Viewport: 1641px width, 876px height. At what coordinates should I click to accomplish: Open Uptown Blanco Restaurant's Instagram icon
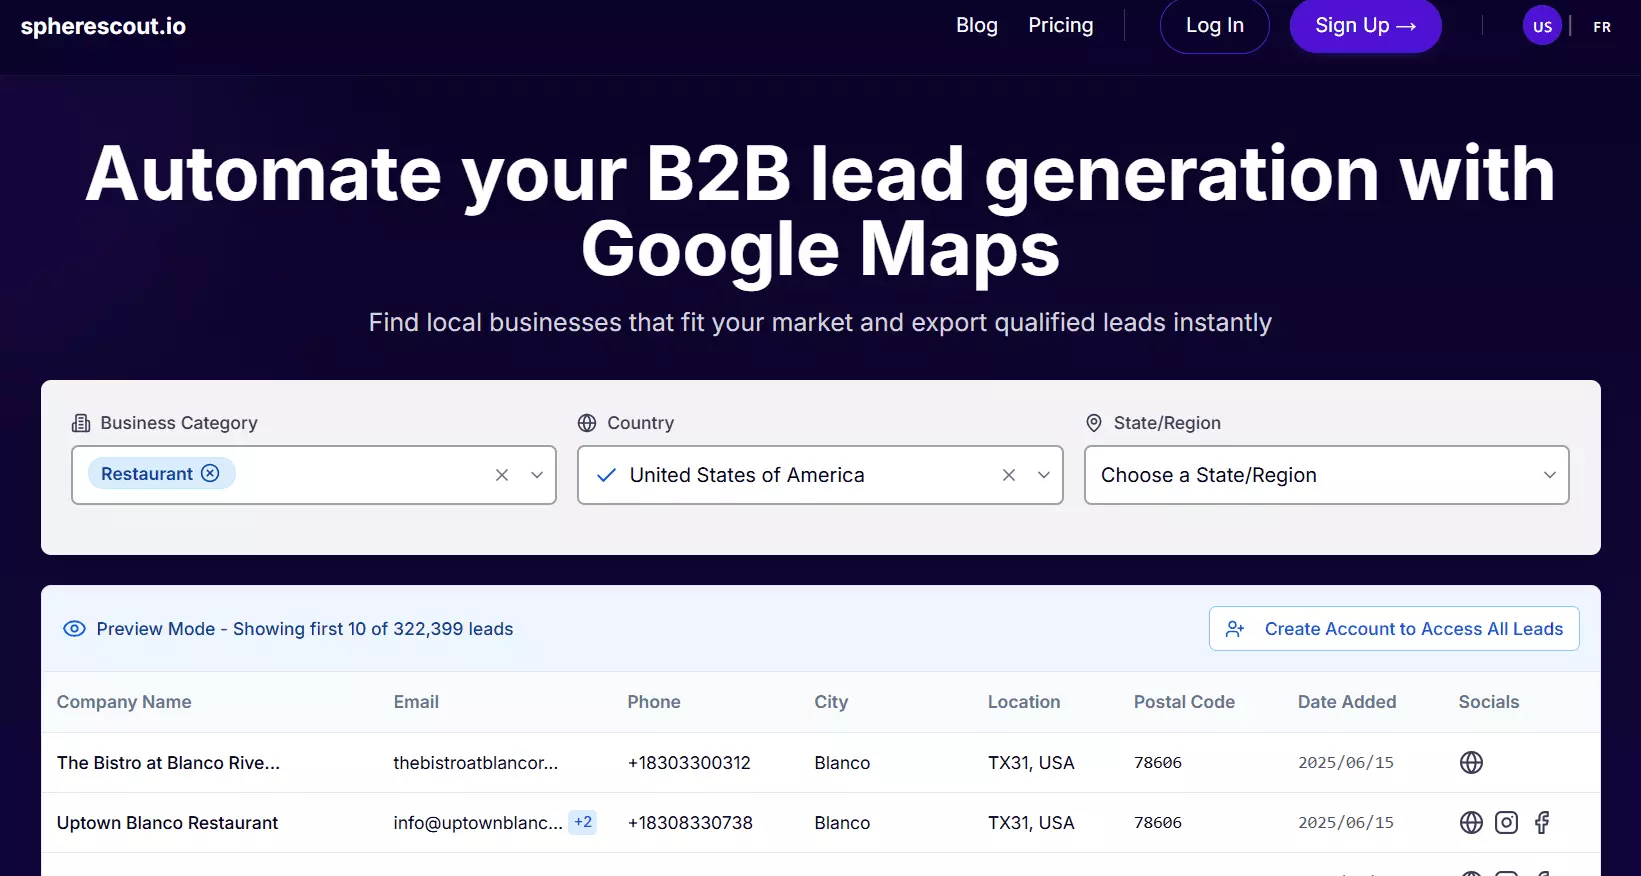click(x=1506, y=823)
